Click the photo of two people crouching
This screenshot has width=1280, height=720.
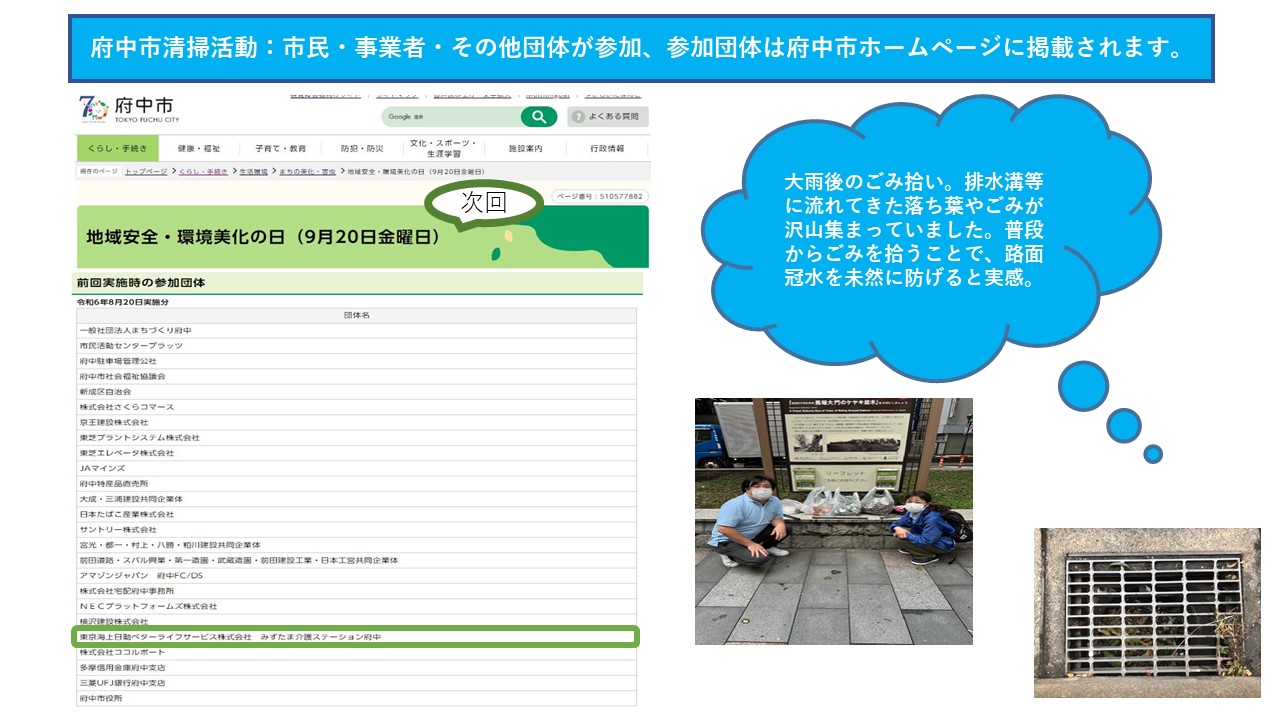click(833, 521)
